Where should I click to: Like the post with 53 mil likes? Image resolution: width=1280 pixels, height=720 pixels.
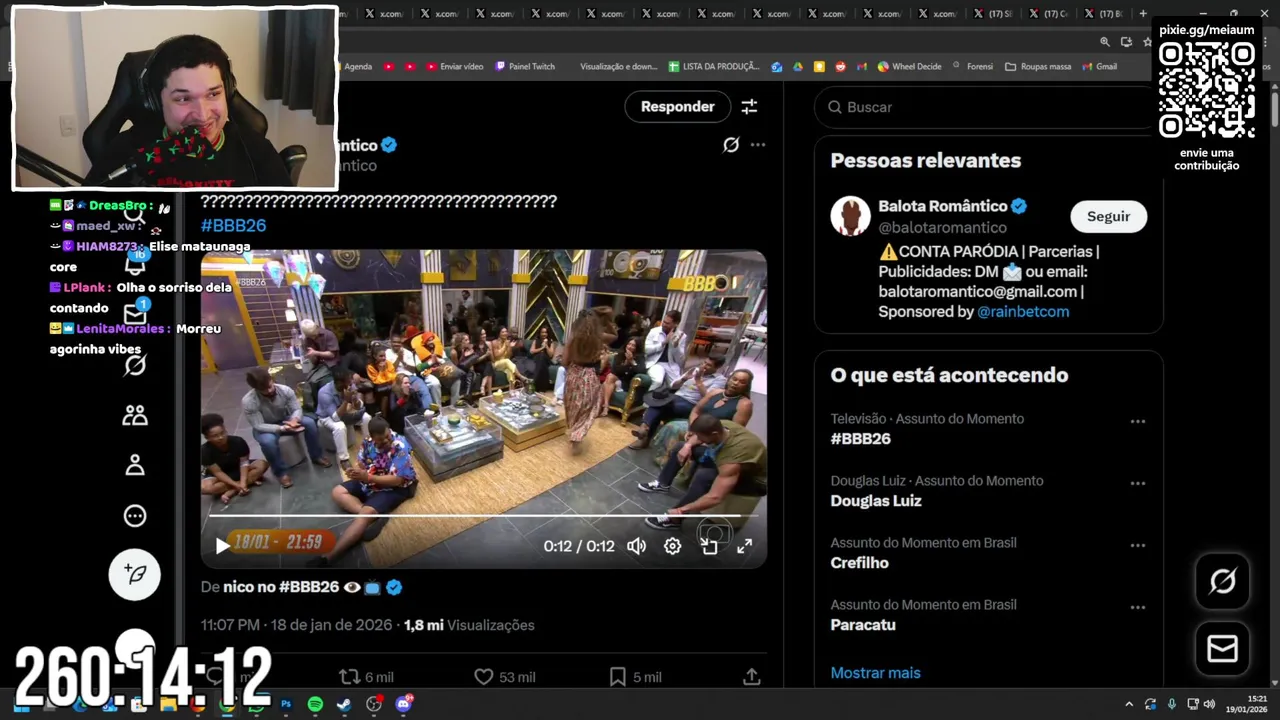(x=504, y=677)
